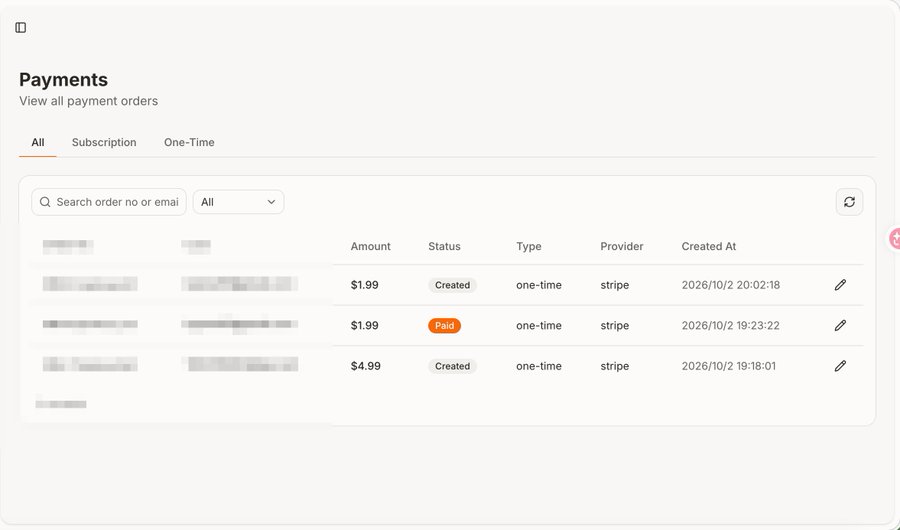Click the 2026/10/2 20:02:18 timestamp
The image size is (900, 530).
pyautogui.click(x=731, y=285)
